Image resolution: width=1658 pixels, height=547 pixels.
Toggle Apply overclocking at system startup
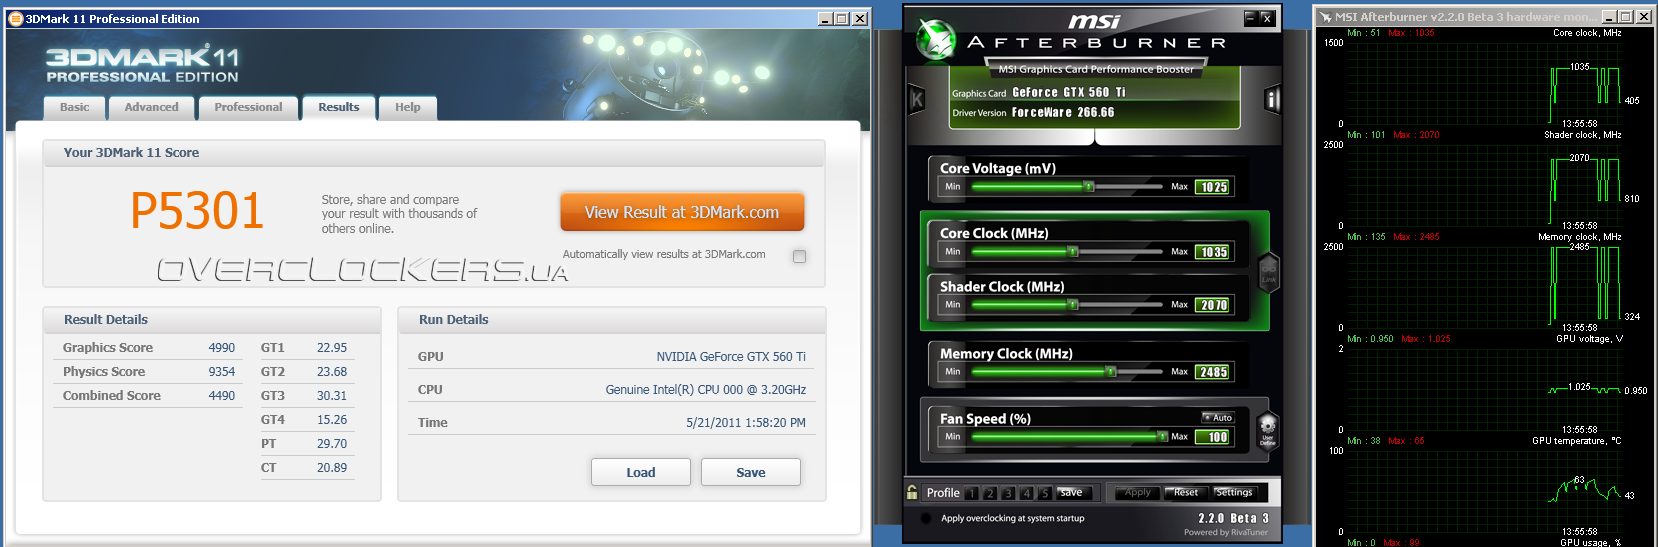[x=925, y=518]
